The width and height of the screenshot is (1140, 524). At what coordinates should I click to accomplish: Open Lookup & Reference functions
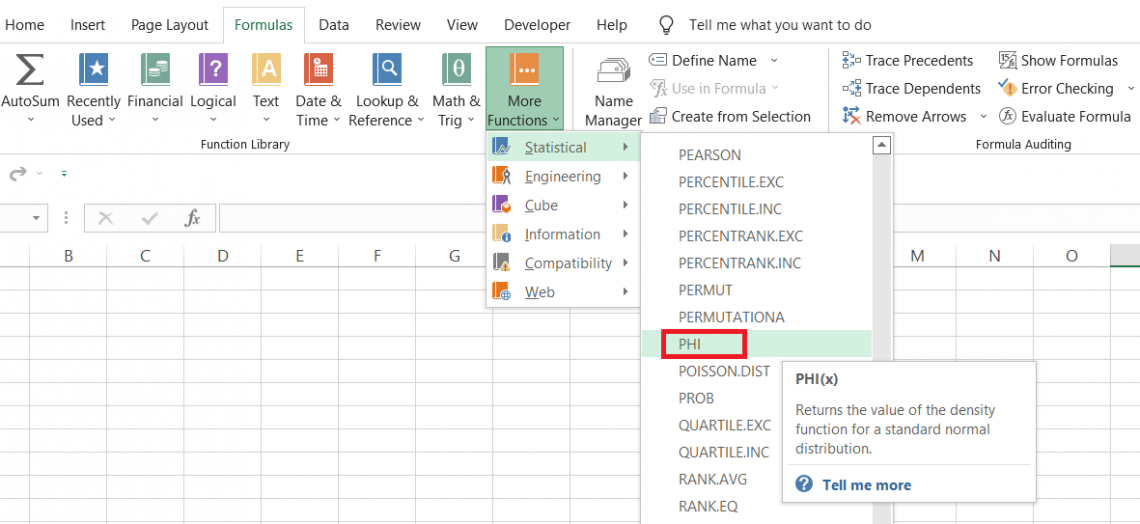(x=387, y=70)
